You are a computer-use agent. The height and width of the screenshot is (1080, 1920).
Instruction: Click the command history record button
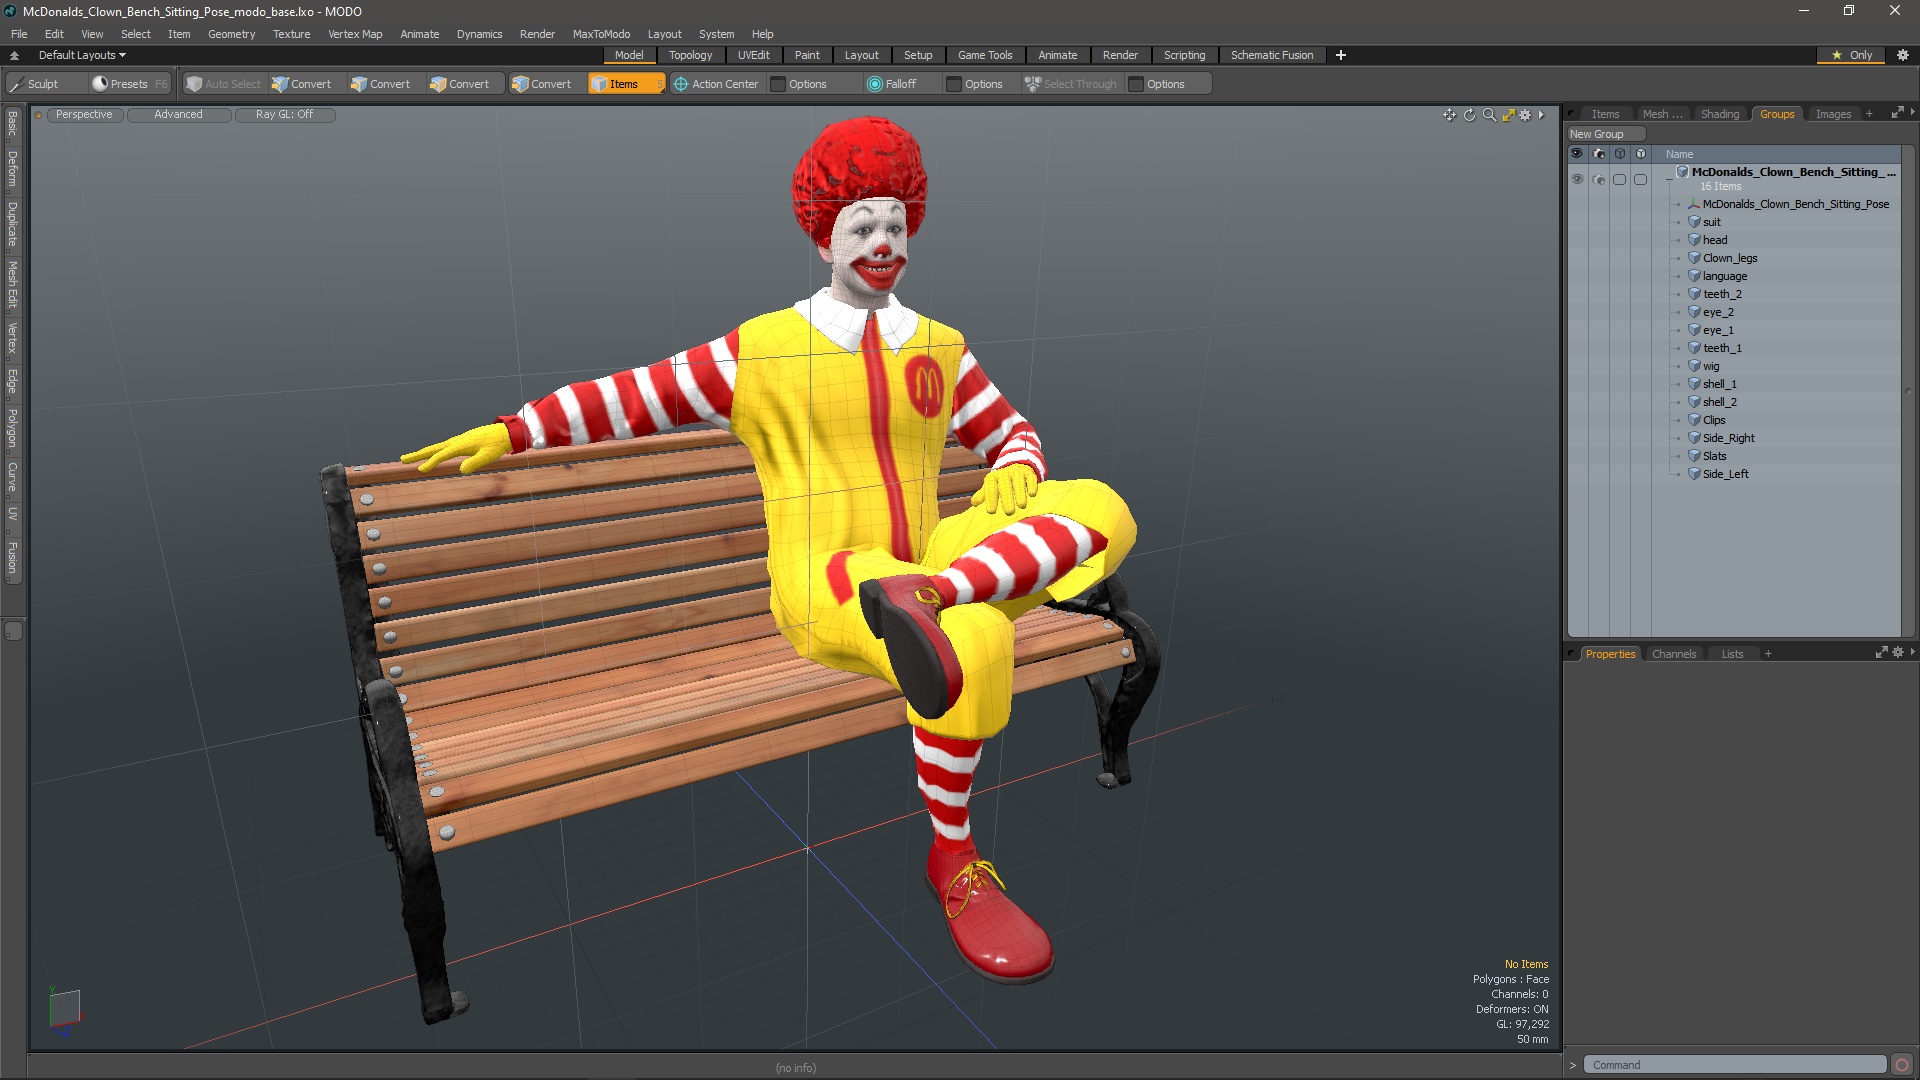click(1902, 1065)
